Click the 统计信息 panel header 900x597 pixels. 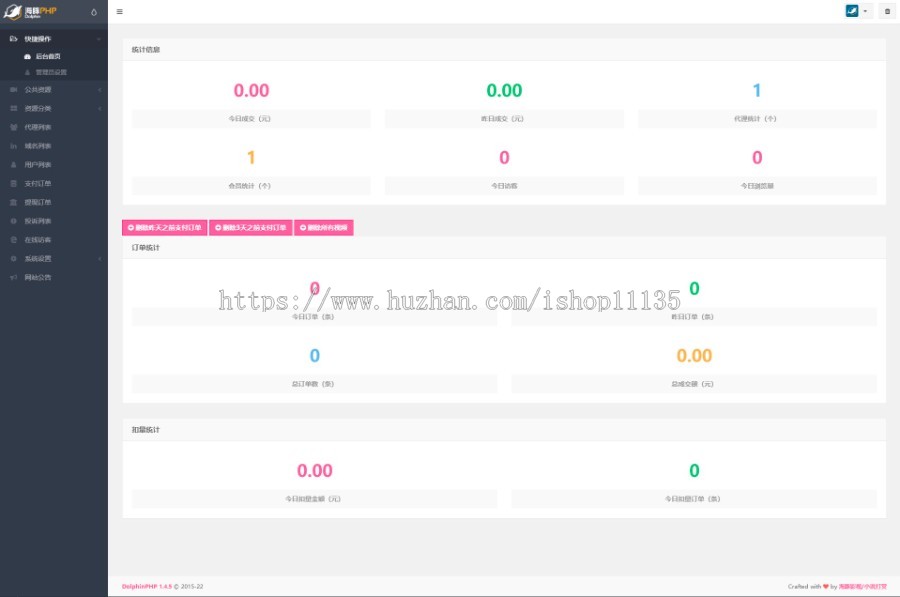coord(504,50)
